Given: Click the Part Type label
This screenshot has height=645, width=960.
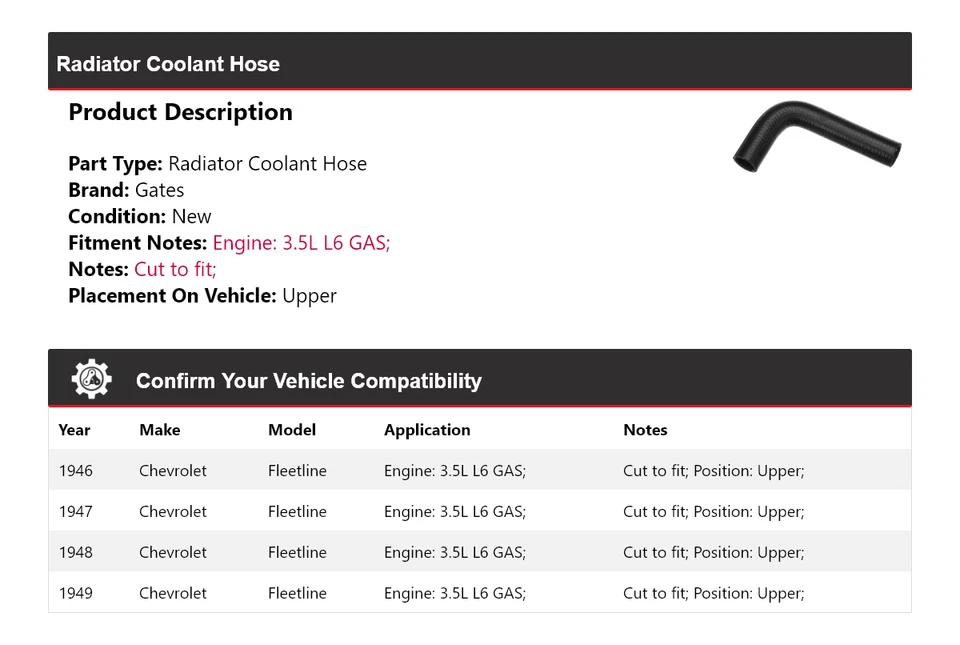Looking at the screenshot, I should pyautogui.click(x=115, y=164).
